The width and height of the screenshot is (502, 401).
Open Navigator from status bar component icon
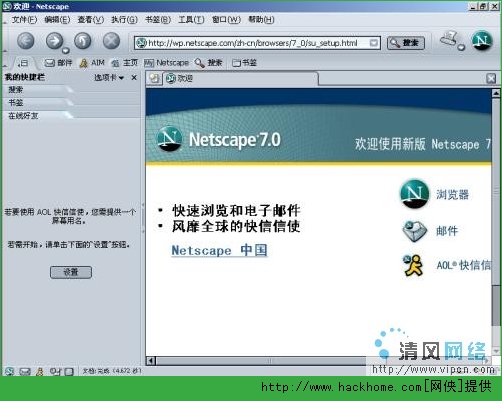pos(9,371)
